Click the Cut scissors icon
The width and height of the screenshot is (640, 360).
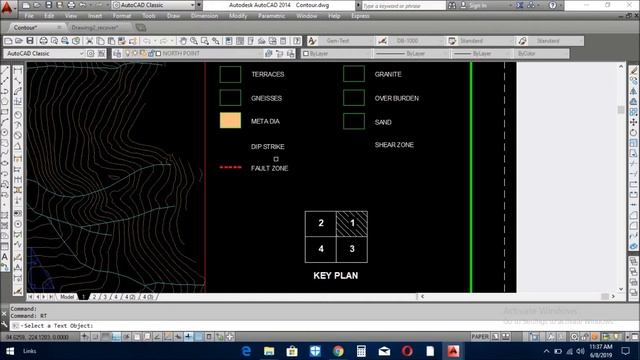(89, 41)
